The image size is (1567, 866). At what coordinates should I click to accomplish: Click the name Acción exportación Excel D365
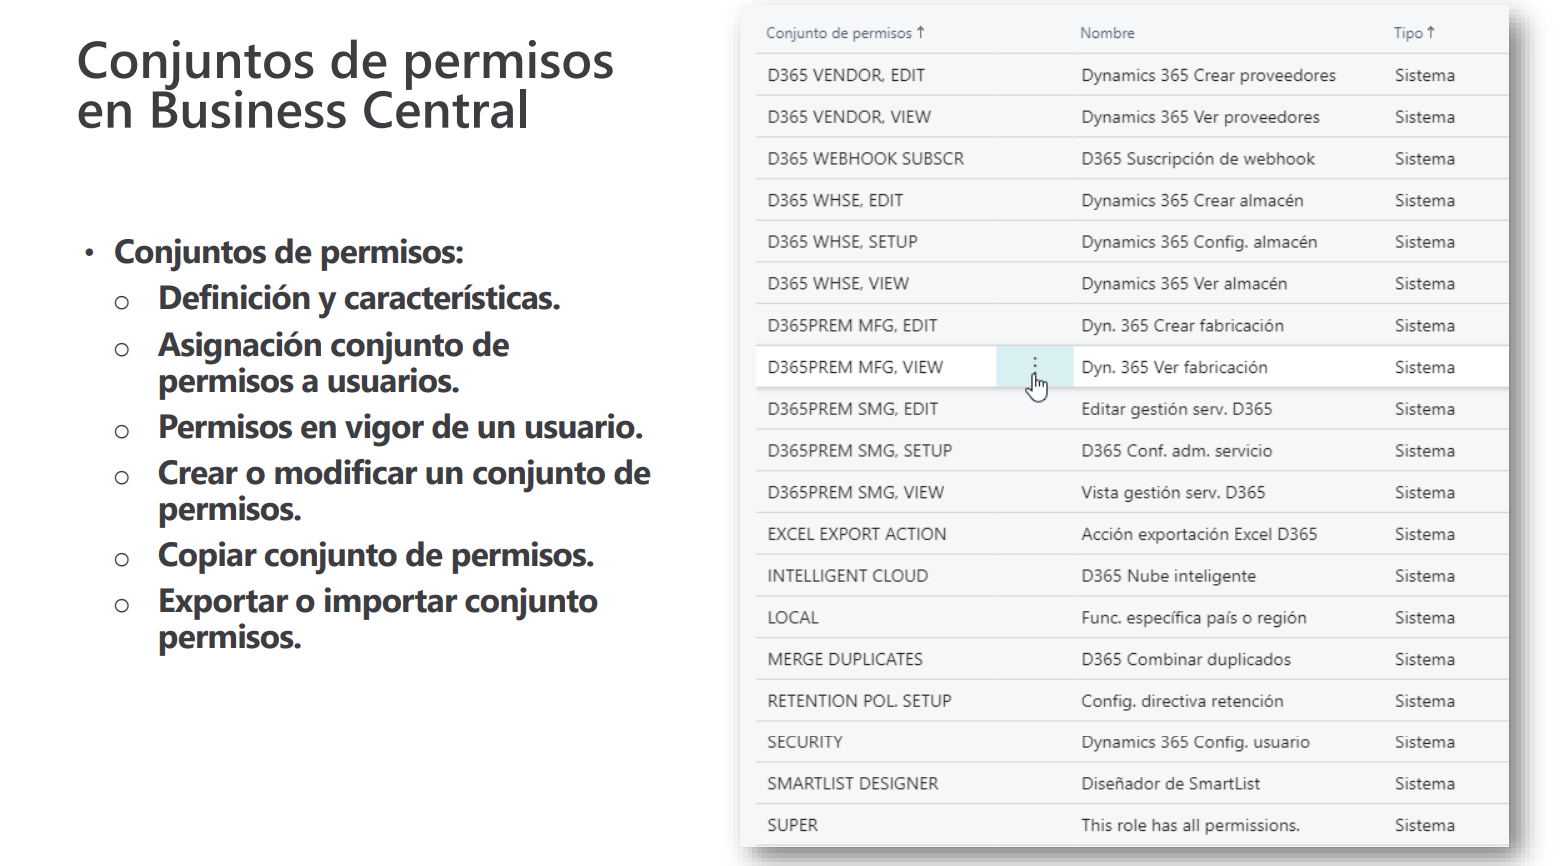tap(1199, 534)
